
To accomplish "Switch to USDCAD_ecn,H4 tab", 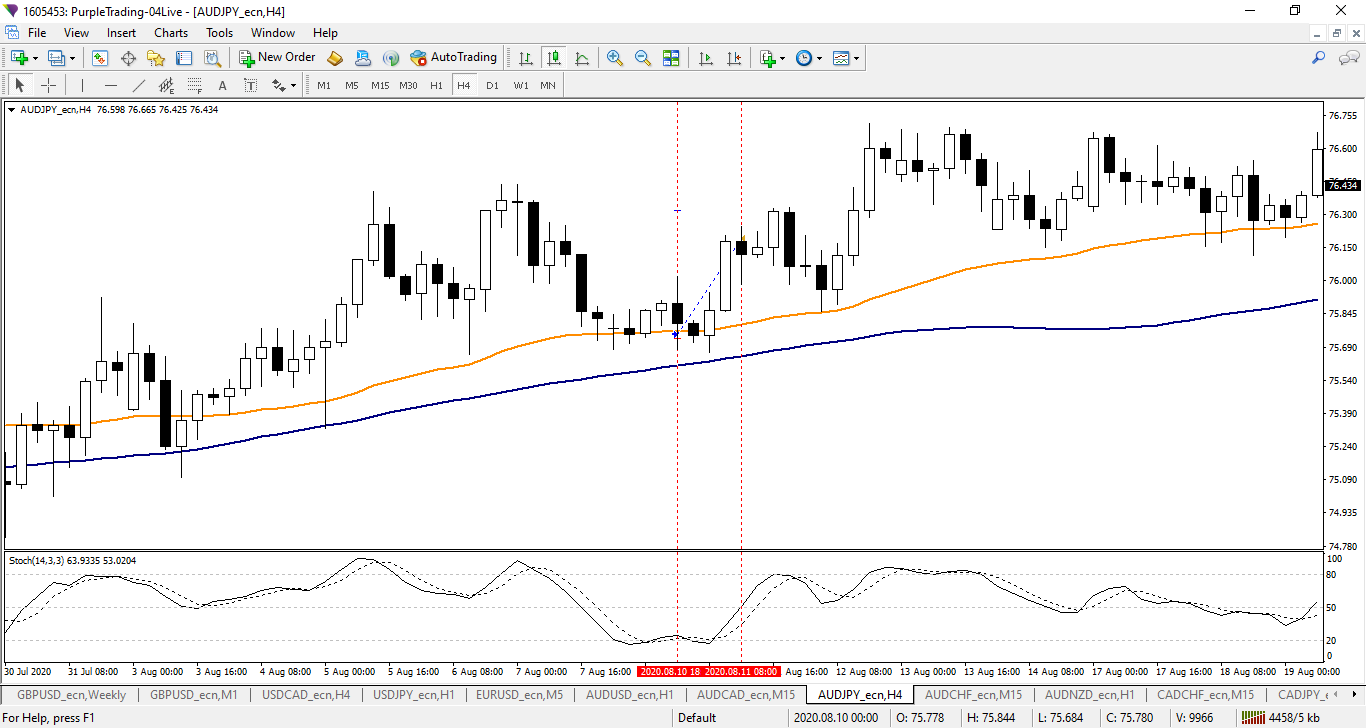I will (x=305, y=694).
